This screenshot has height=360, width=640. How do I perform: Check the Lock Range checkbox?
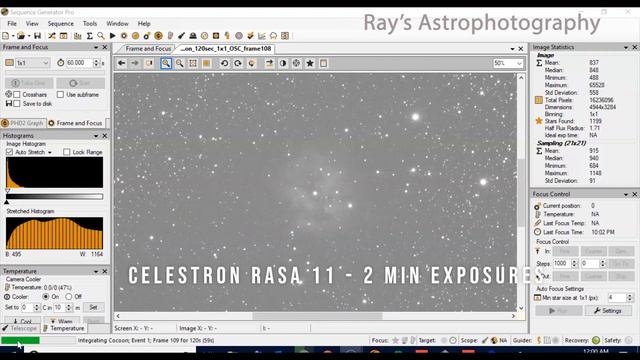tap(67, 152)
